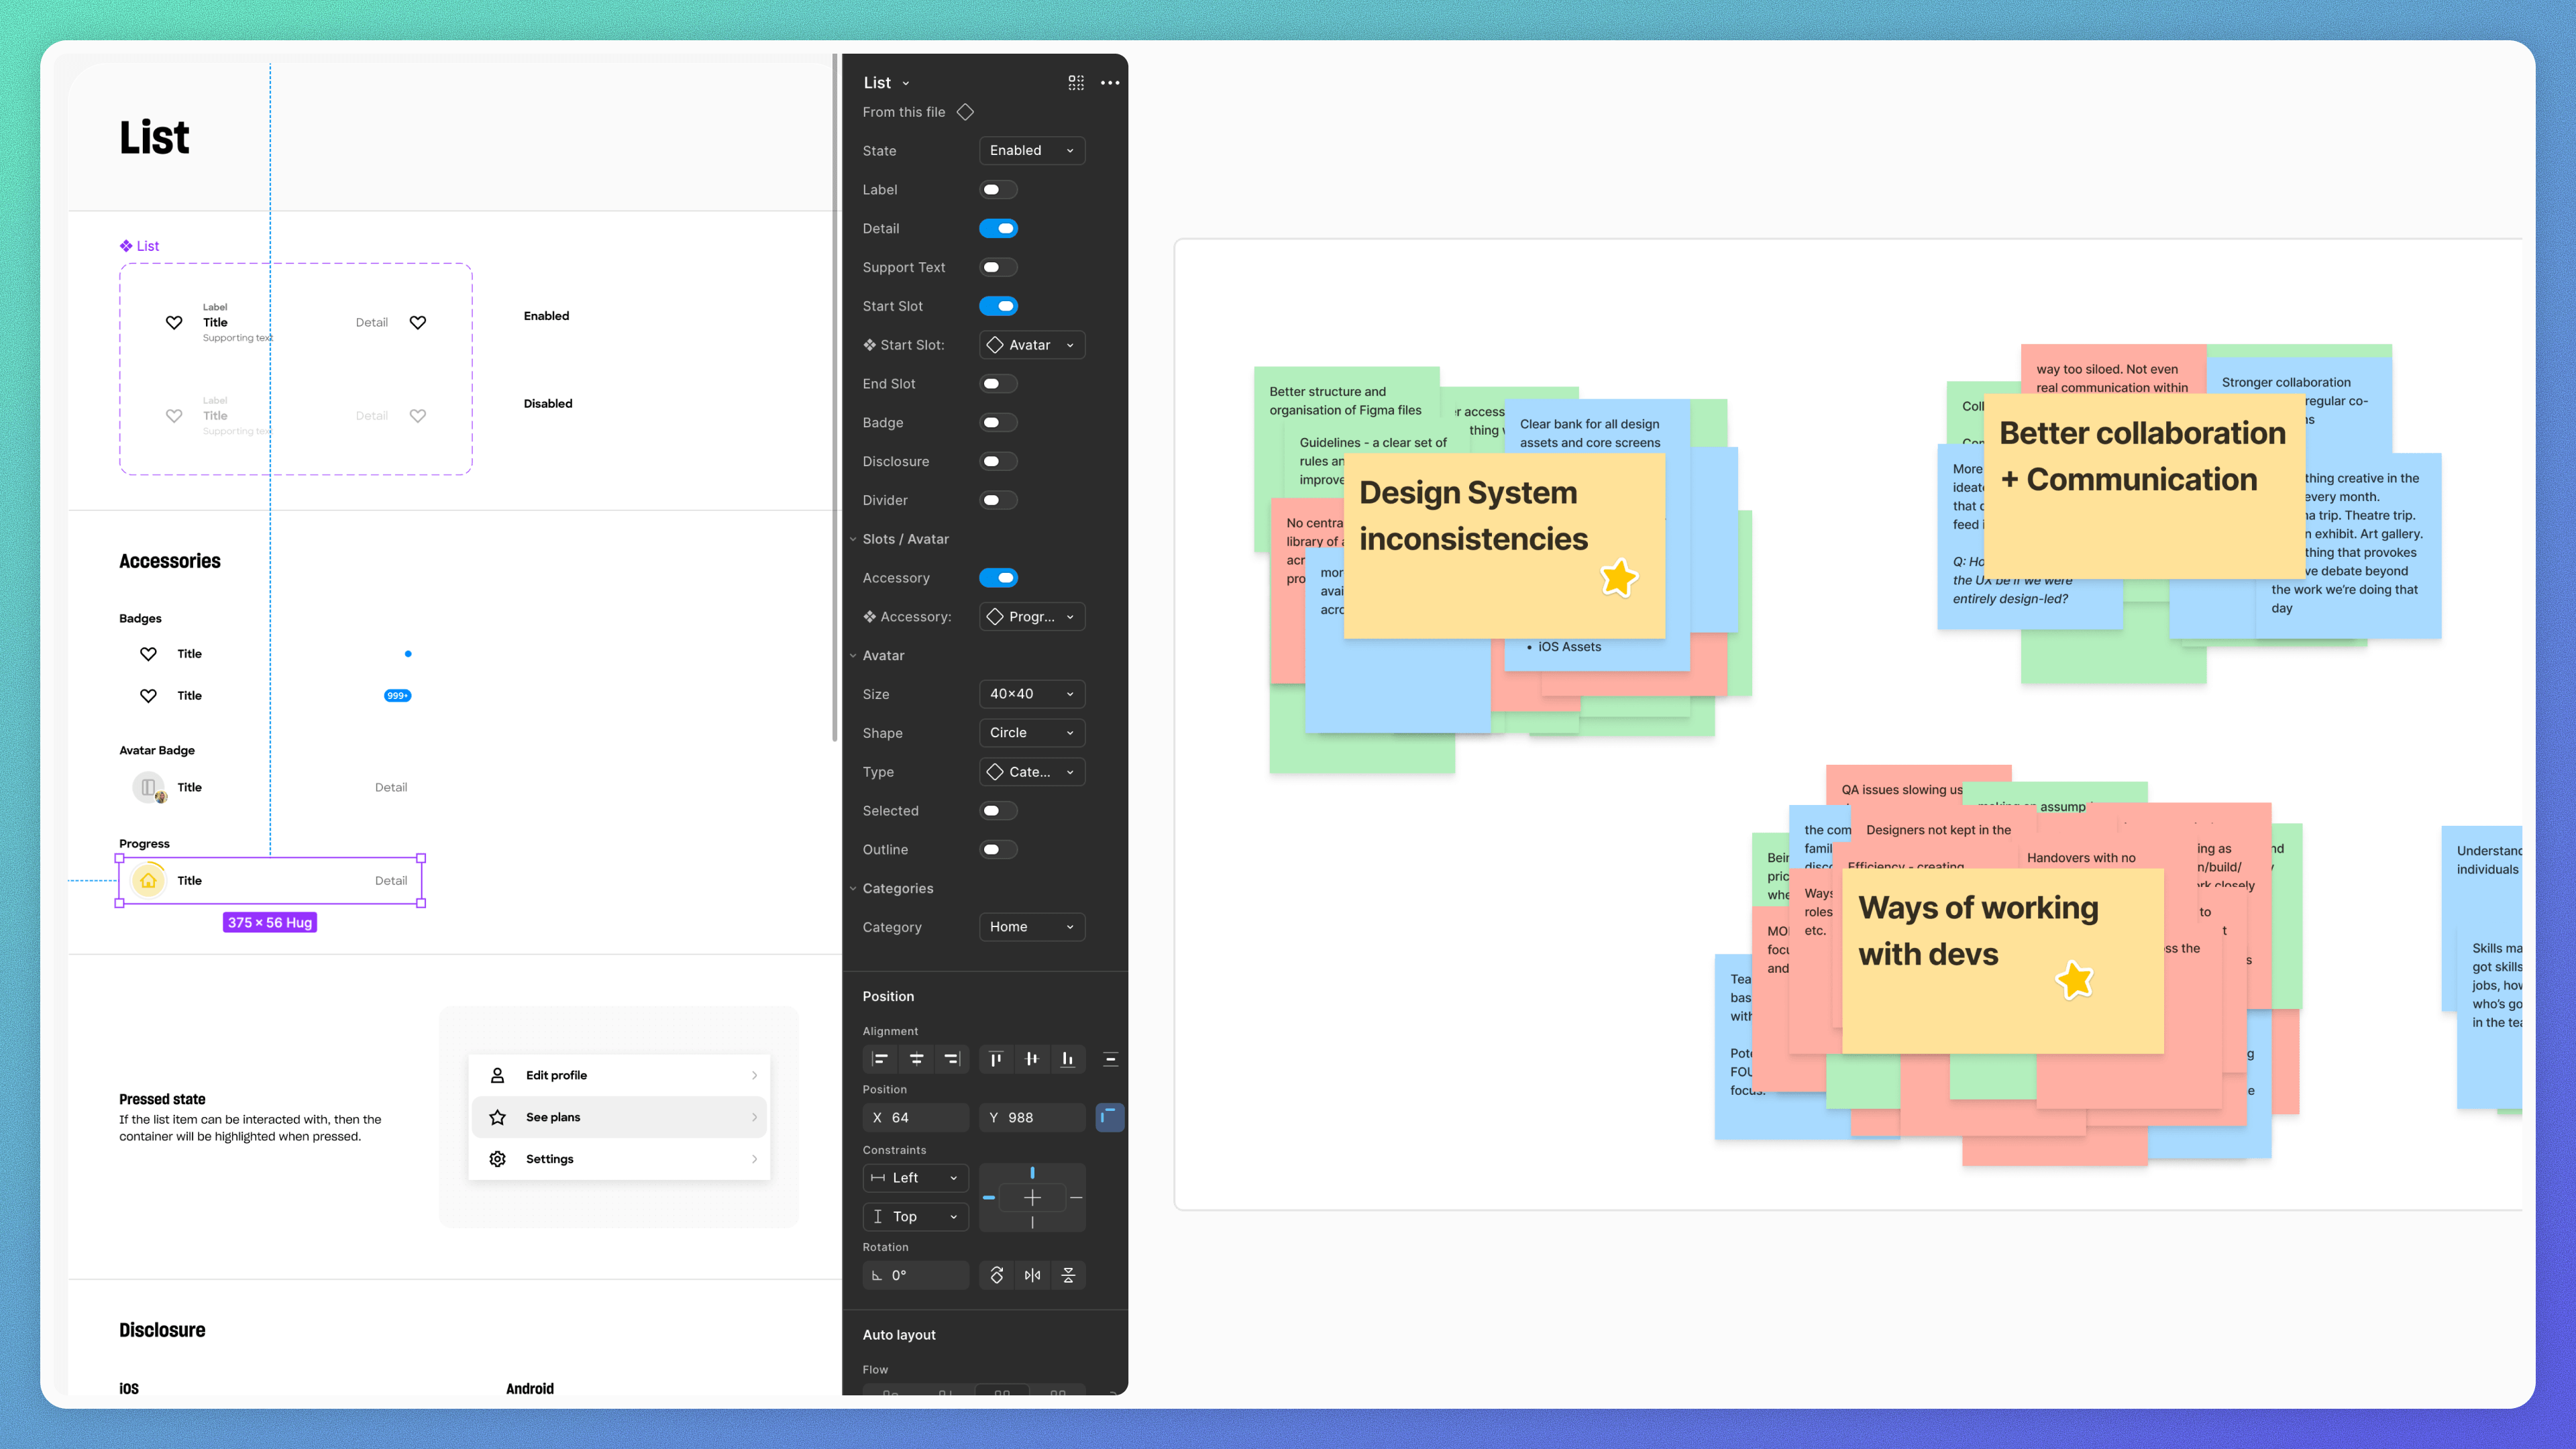Enable the Support Text toggle
Image resolution: width=2576 pixels, height=1449 pixels.
pos(998,267)
